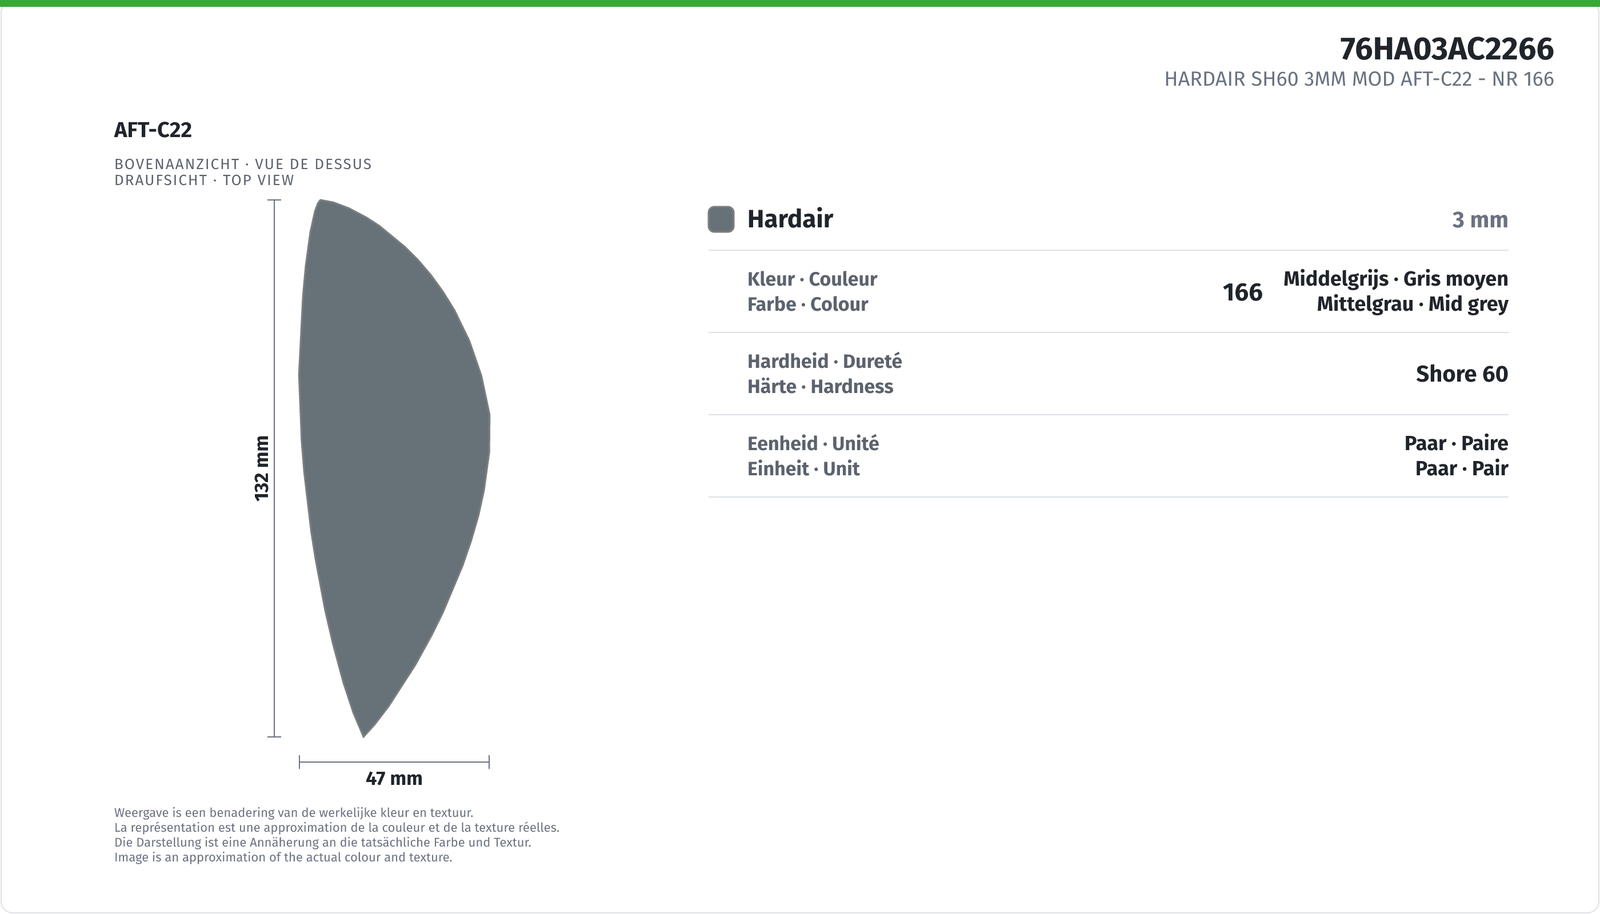Click the colour number 166
This screenshot has width=1600, height=914.
pyautogui.click(x=1242, y=292)
